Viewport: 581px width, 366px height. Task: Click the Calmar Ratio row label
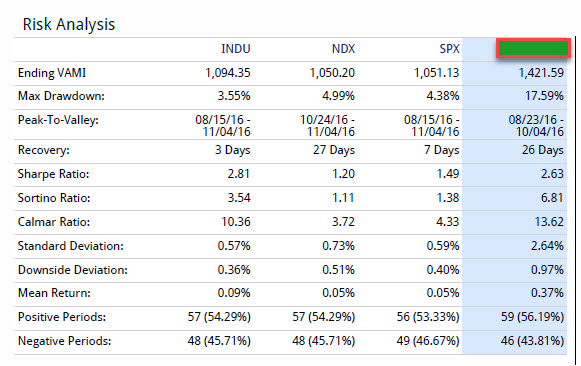click(54, 222)
